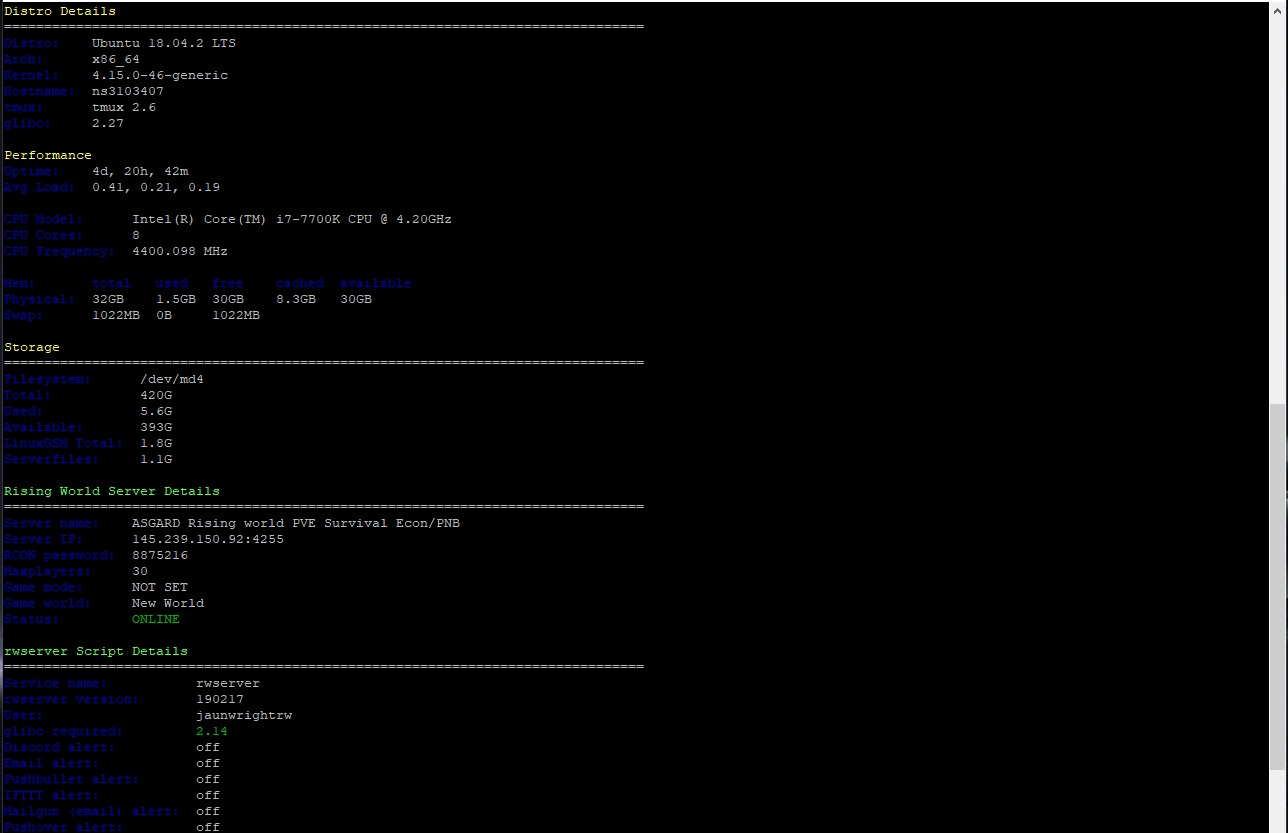
Task: Click the empty scrollbar track above the thumb
Action: tap(1278, 200)
